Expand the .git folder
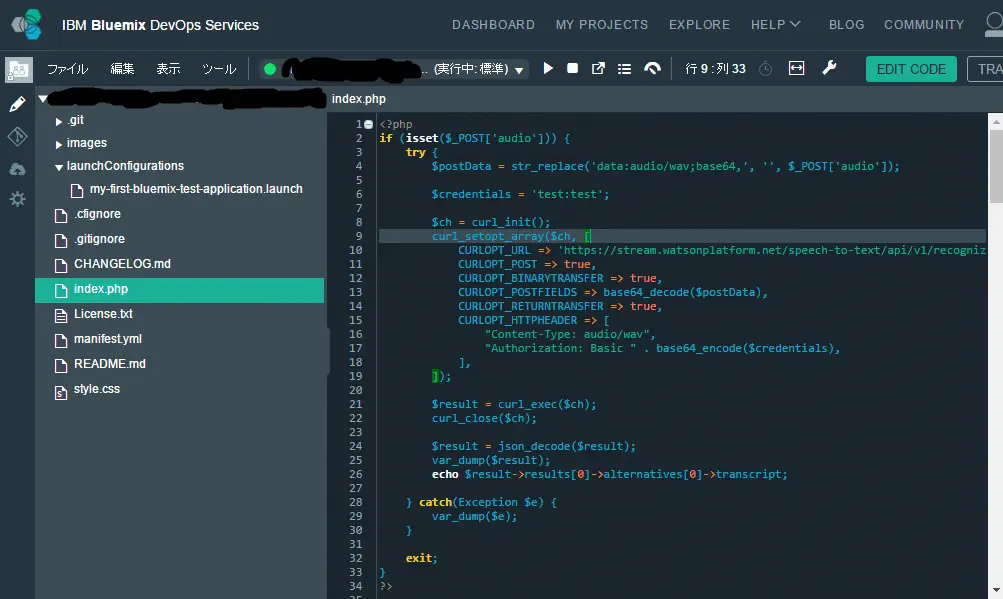The image size is (1003, 599). 59,121
